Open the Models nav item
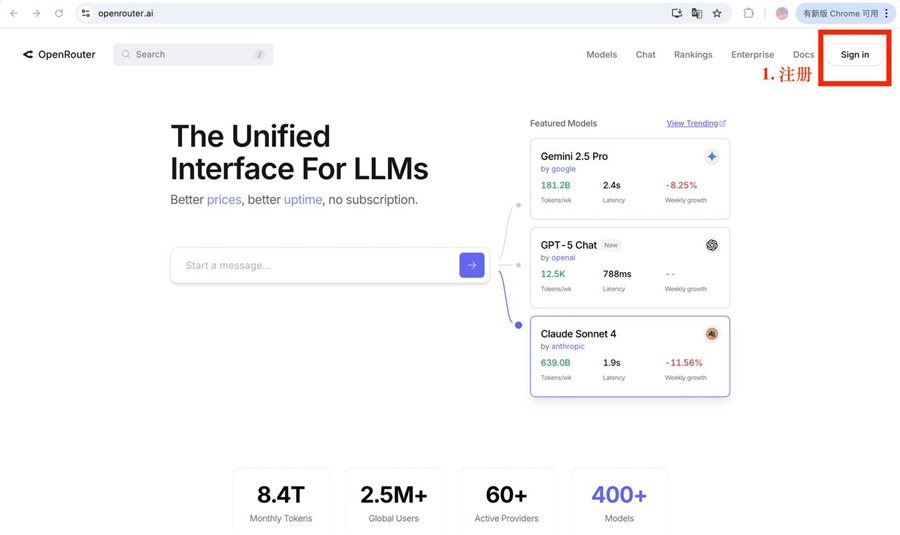The image size is (900, 535). point(602,55)
